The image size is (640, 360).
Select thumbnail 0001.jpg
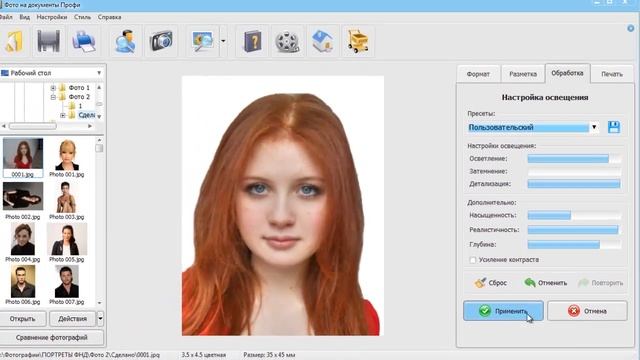pyautogui.click(x=23, y=157)
